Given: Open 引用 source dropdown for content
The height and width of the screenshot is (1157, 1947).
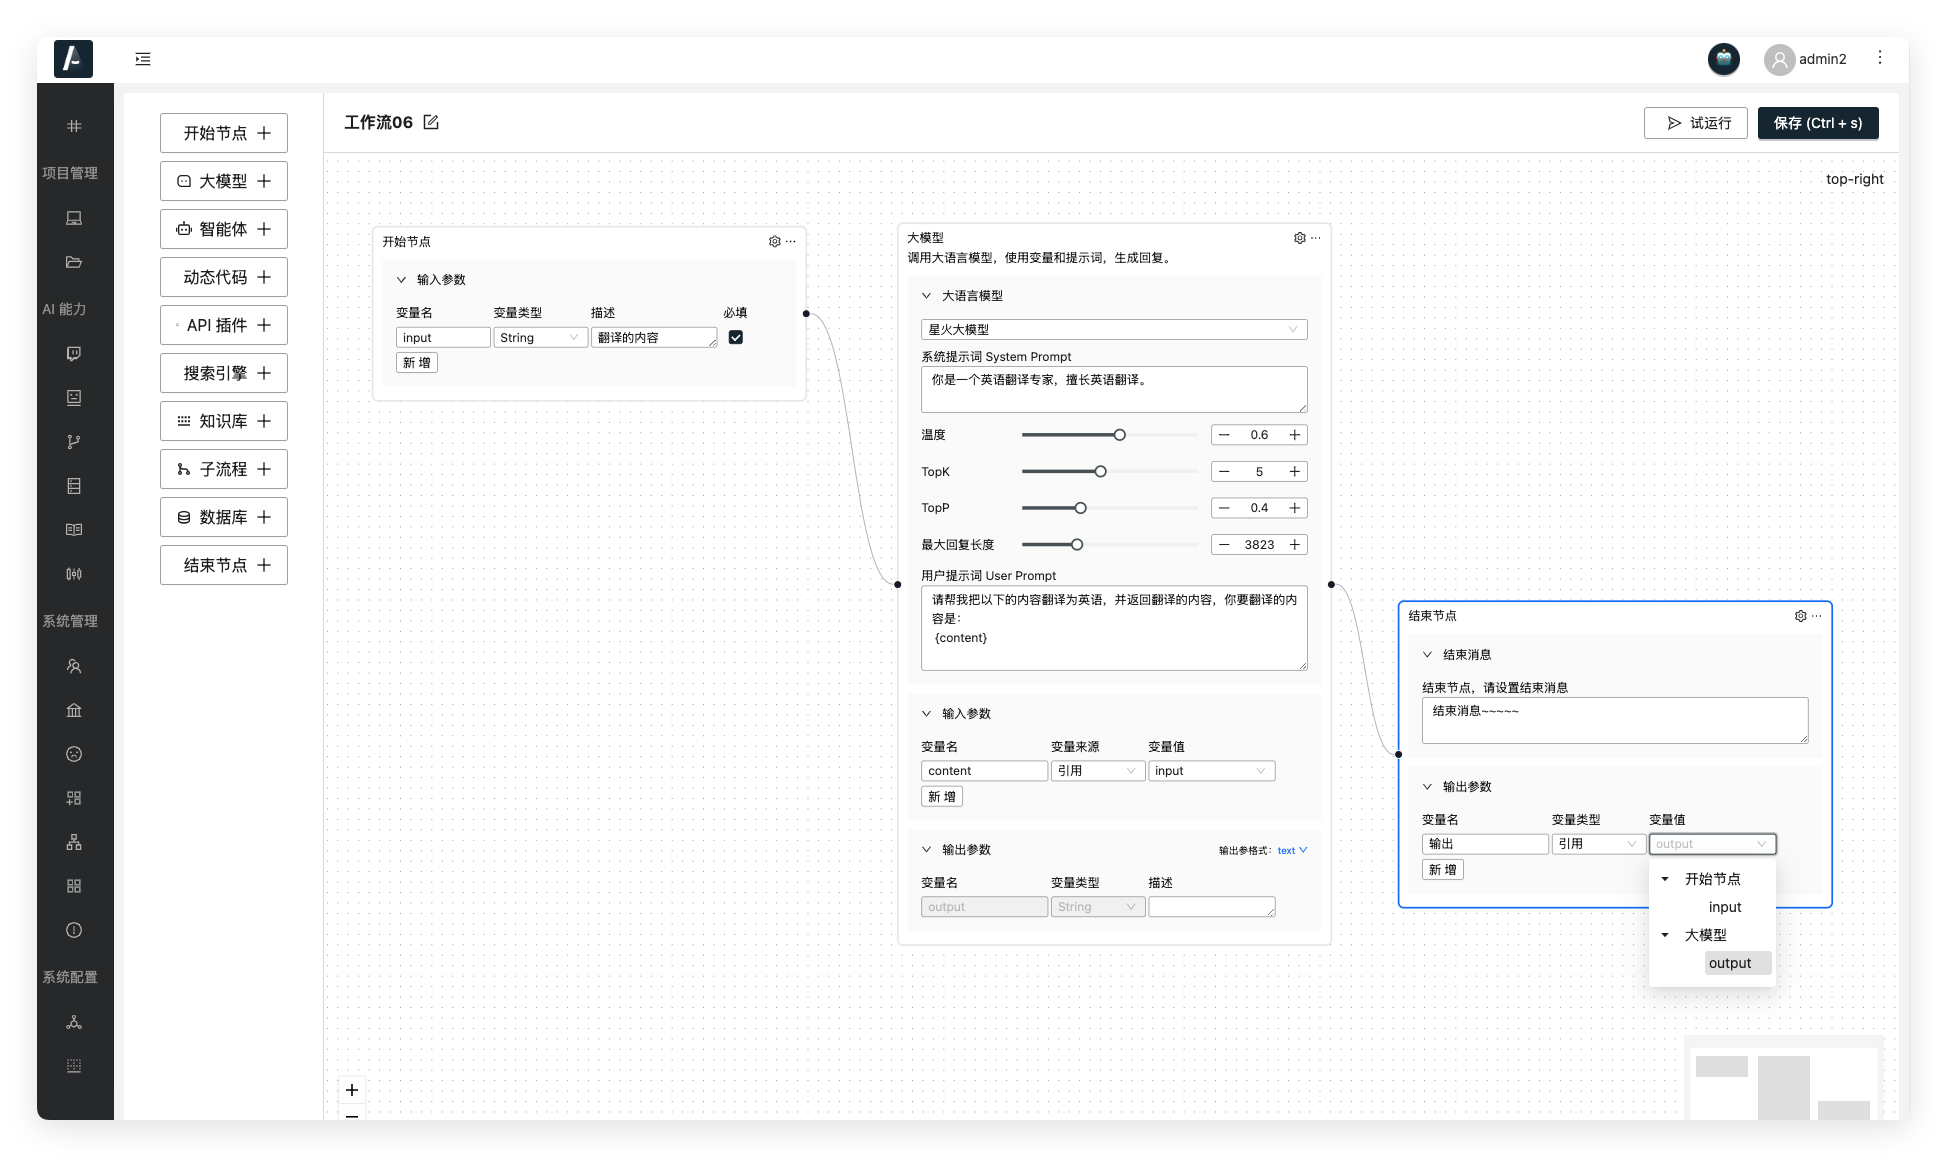Looking at the screenshot, I should pos(1097,771).
